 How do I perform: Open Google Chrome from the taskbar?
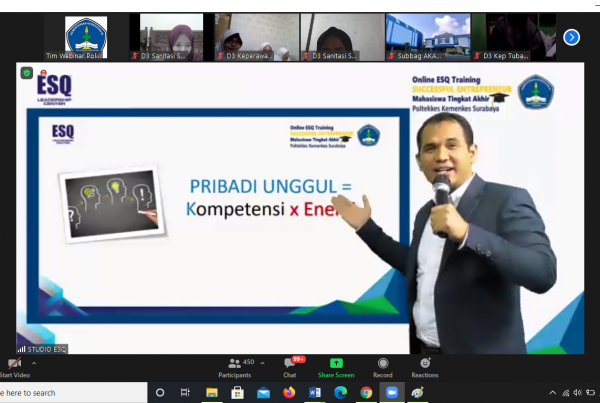[366, 393]
